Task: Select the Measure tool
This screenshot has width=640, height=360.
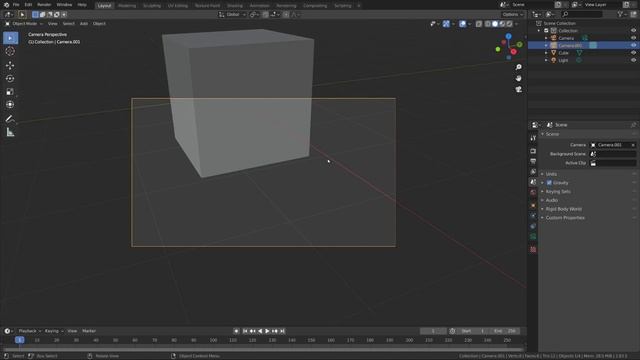Action: pyautogui.click(x=10, y=132)
